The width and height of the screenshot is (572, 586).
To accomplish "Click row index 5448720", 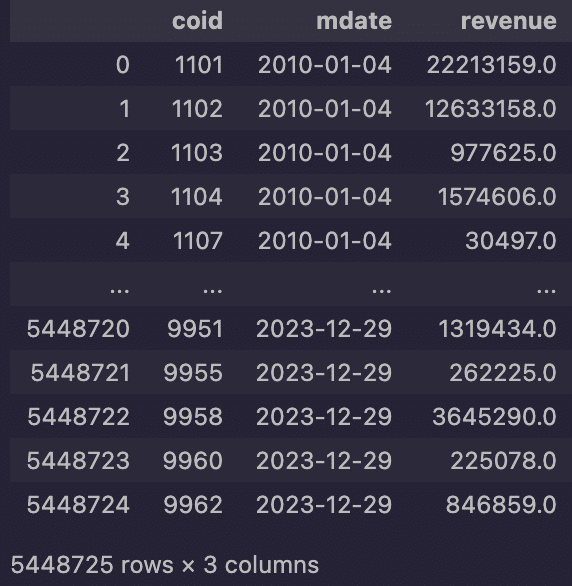I will coord(78,329).
